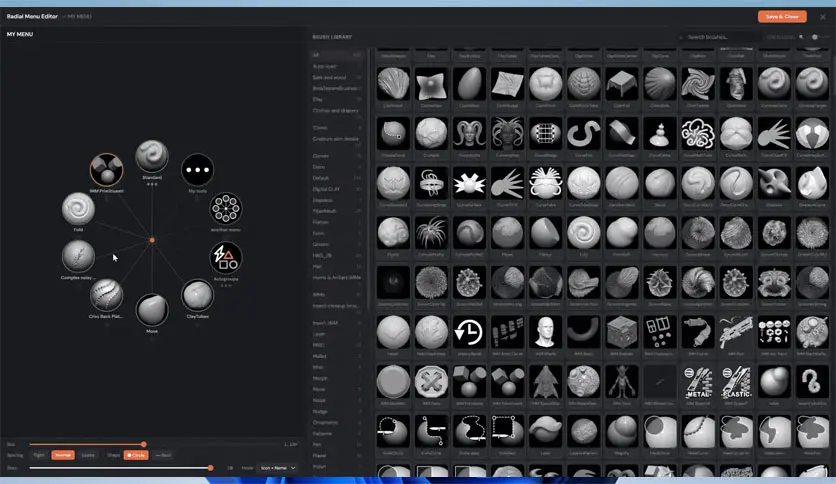Open the Mode 'Icon + Name' dropdown

coord(277,468)
